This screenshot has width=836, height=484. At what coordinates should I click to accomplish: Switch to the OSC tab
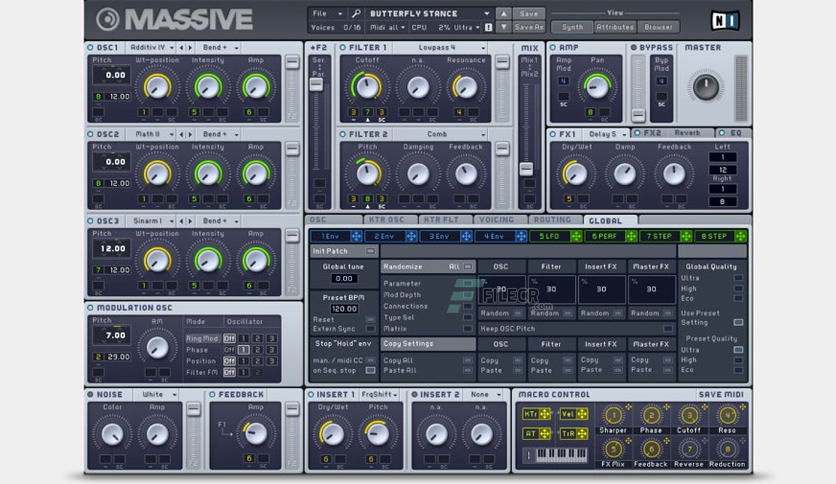(x=334, y=220)
